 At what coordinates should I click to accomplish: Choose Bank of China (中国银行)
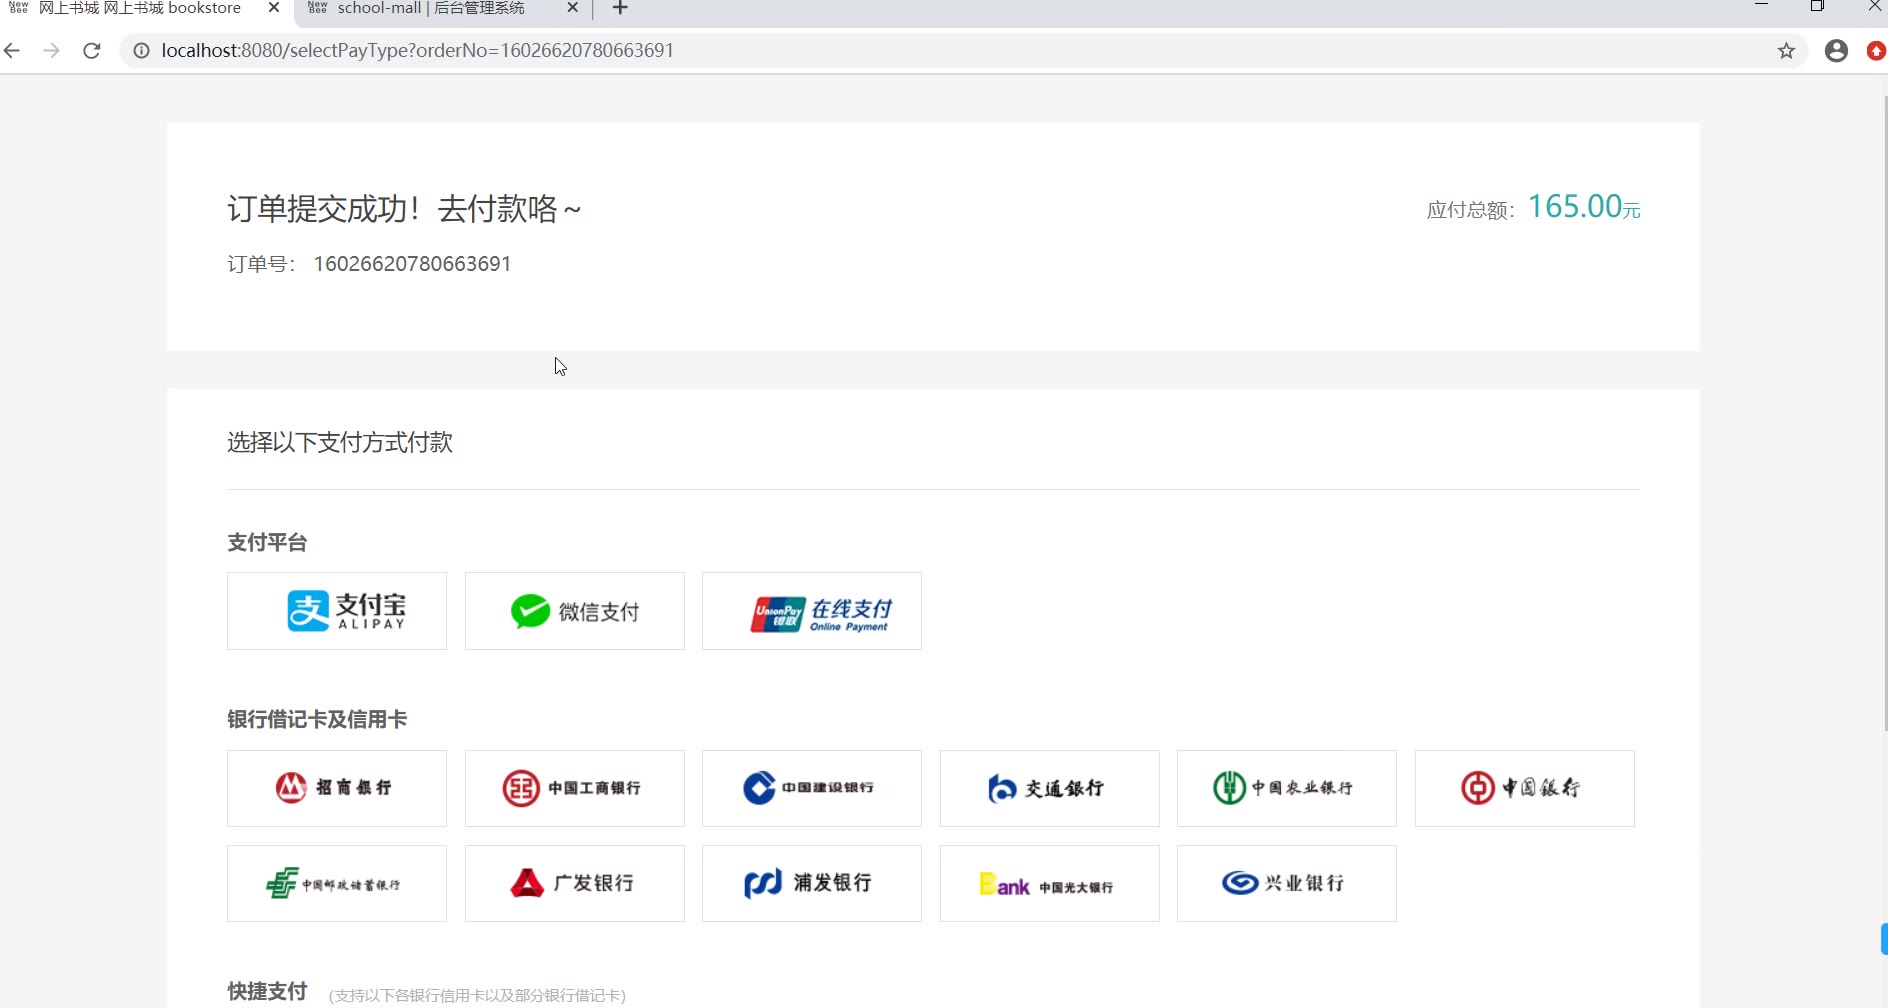pyautogui.click(x=1525, y=788)
